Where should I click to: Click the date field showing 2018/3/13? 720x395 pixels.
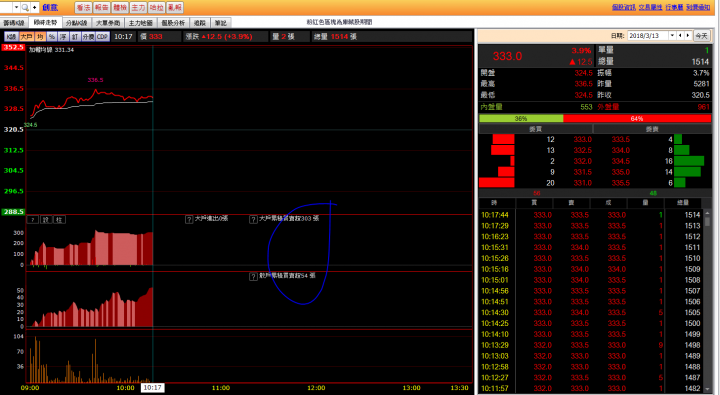point(648,35)
